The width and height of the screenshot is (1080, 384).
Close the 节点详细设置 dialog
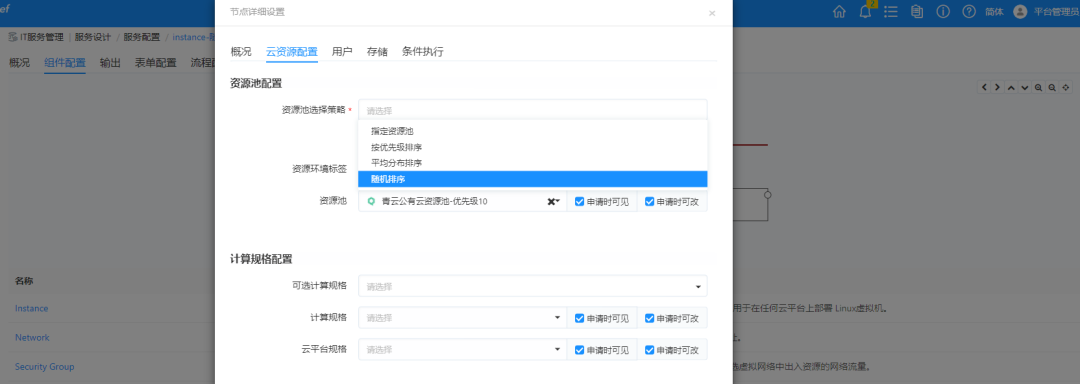coord(712,13)
